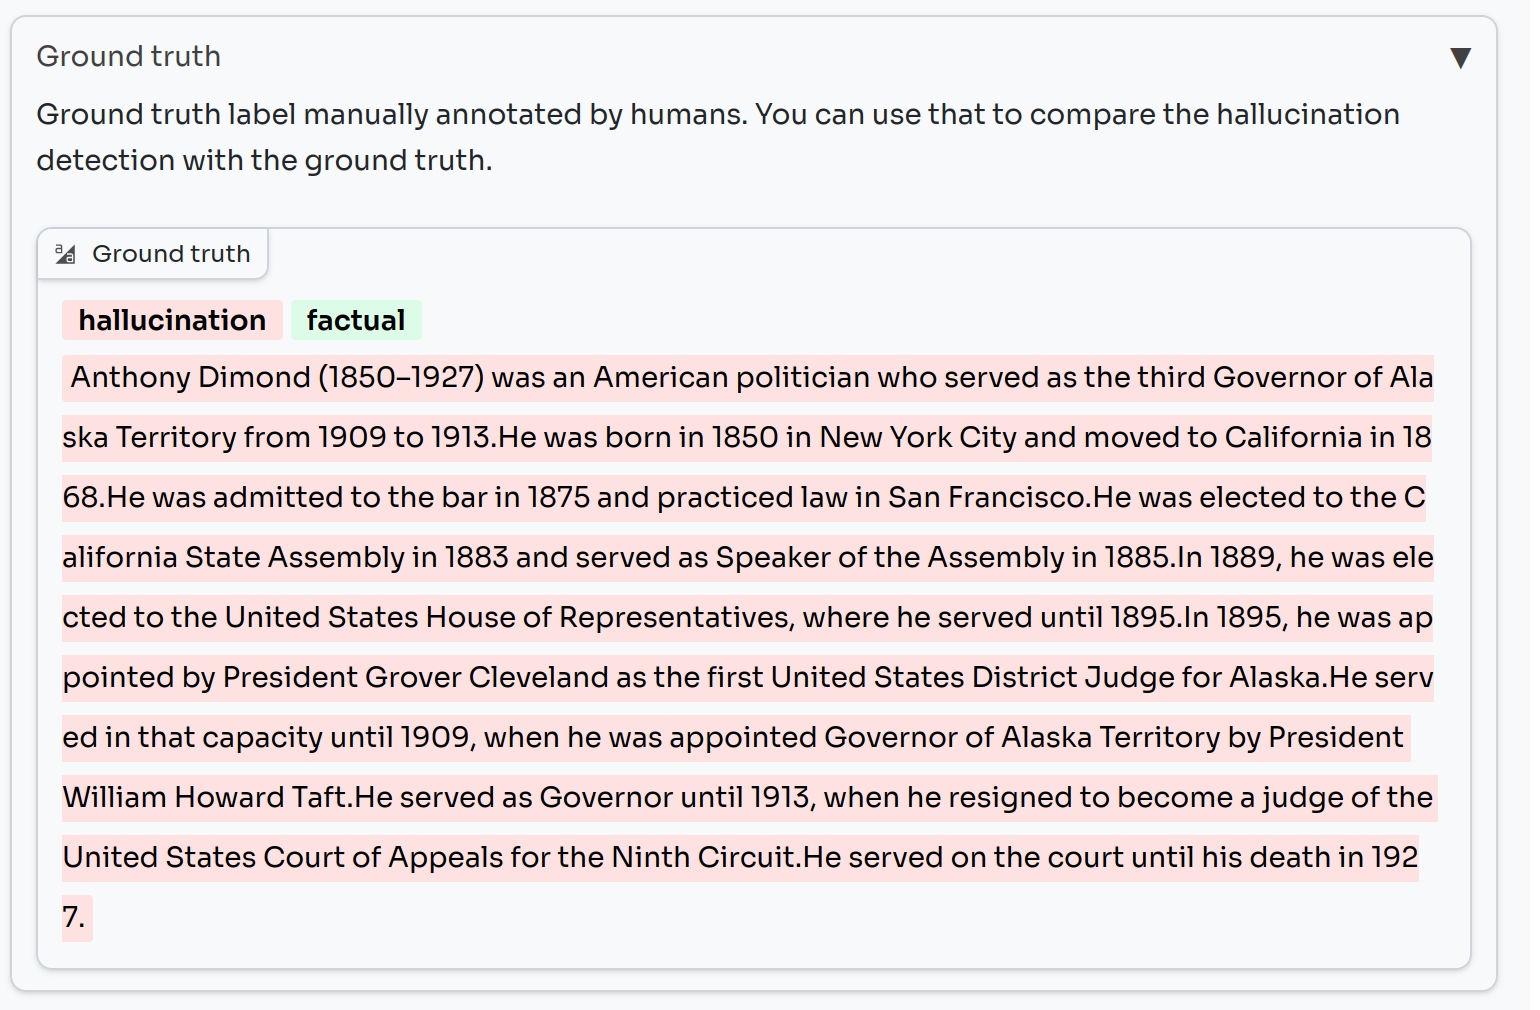The width and height of the screenshot is (1540, 1010).
Task: Click the description text about manual annotation
Action: [718, 137]
